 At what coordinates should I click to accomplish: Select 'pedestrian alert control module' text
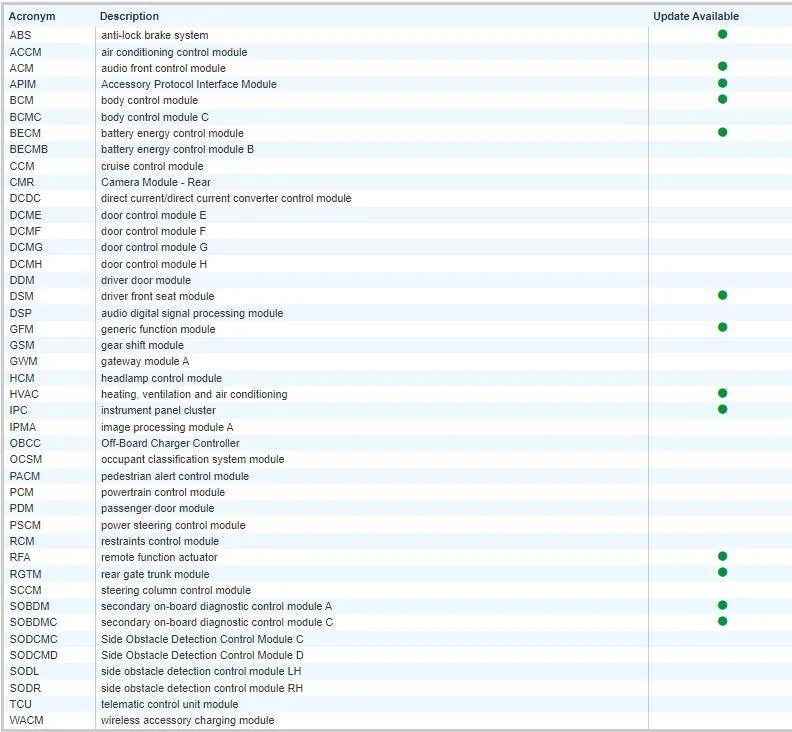coord(175,476)
